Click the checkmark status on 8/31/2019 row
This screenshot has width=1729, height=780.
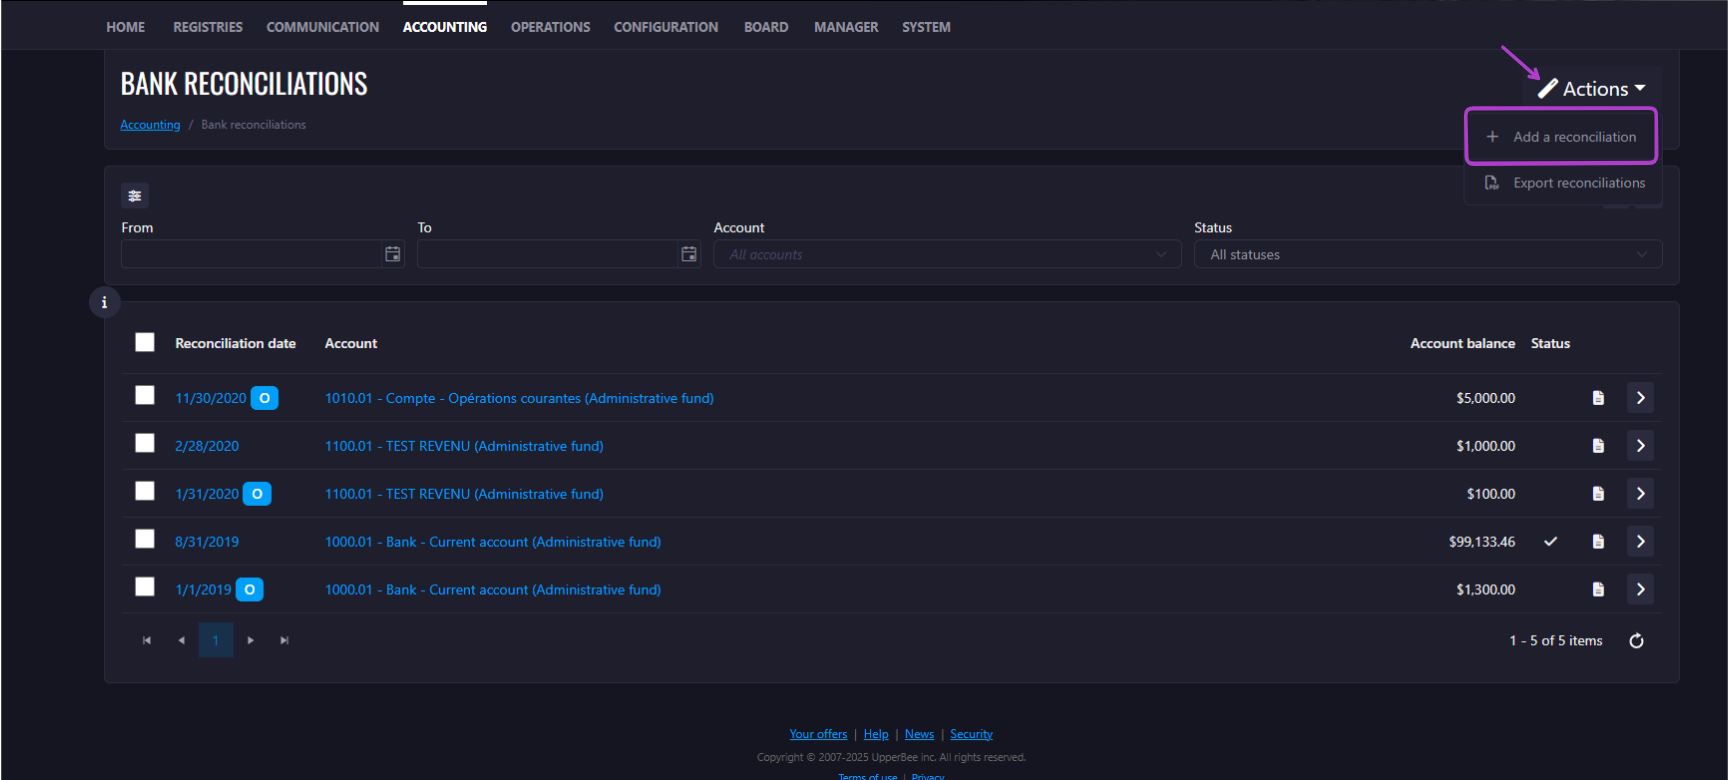point(1550,542)
